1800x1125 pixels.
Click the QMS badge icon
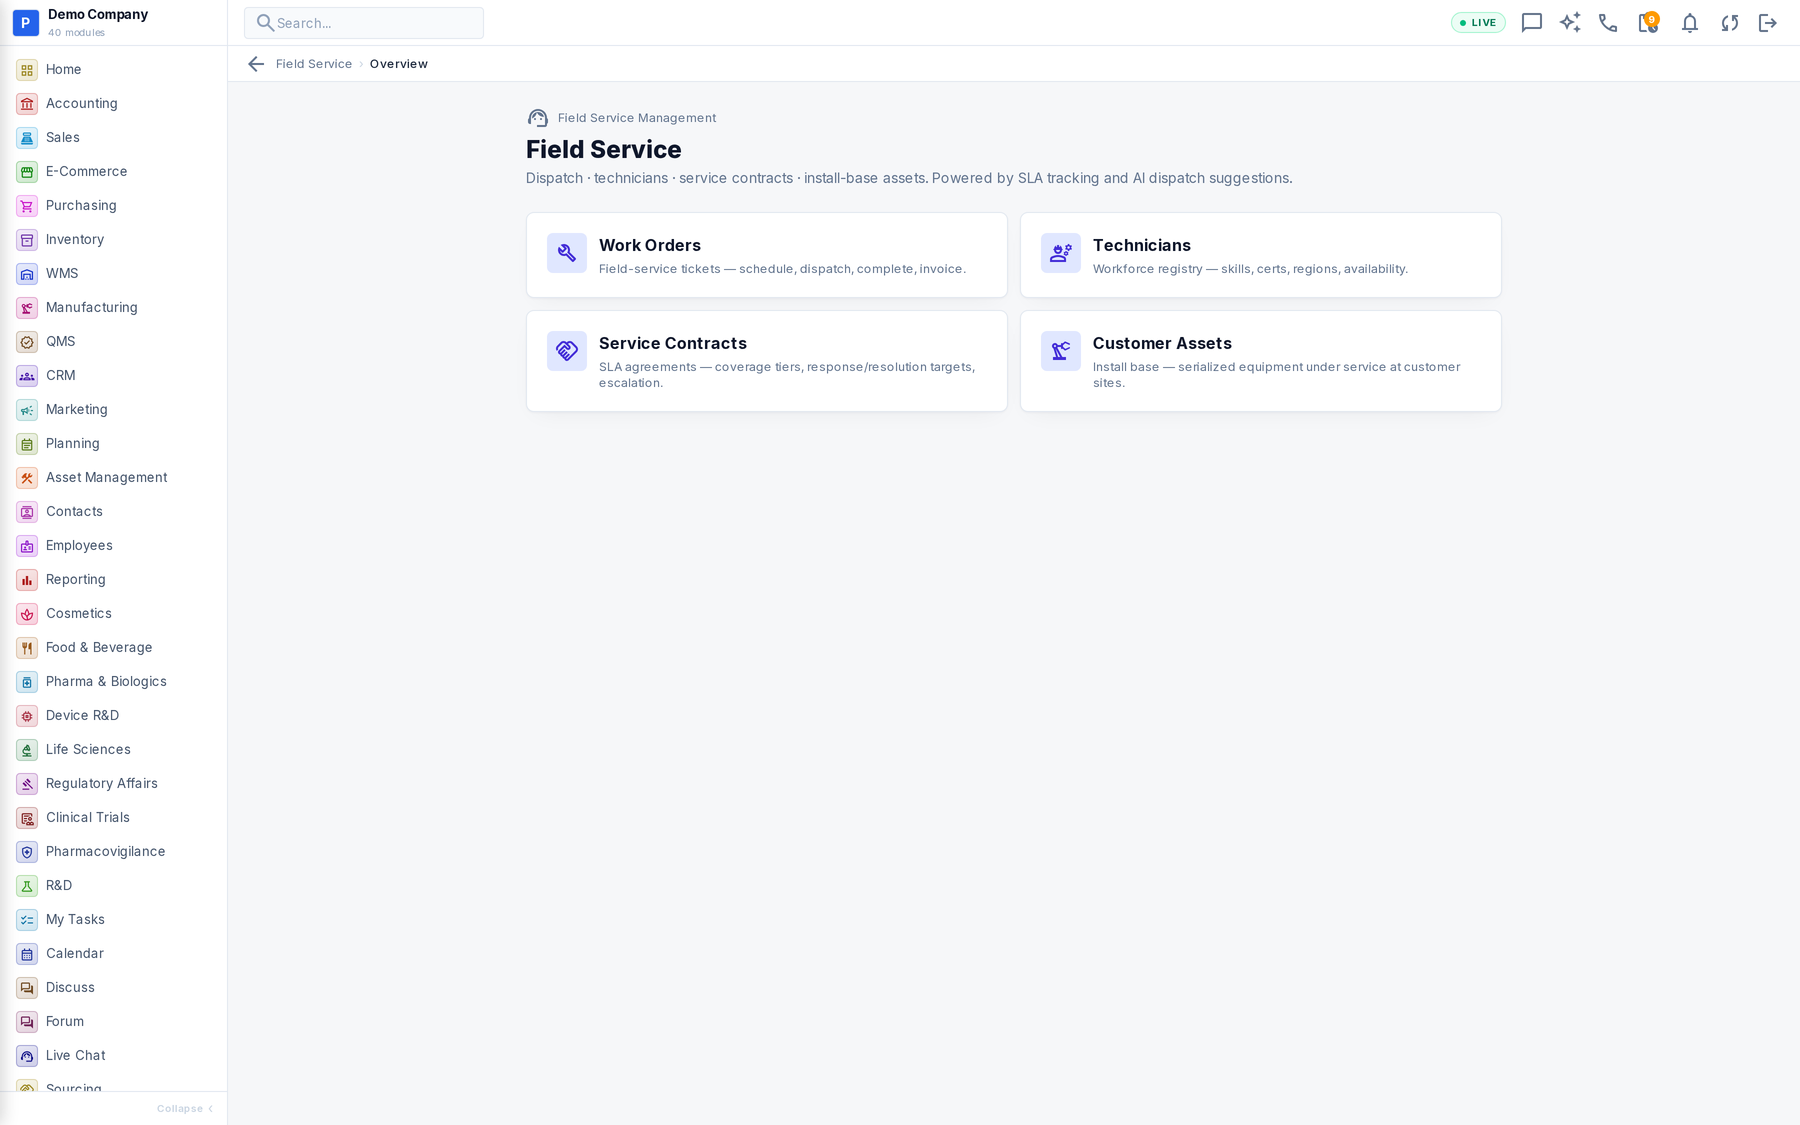click(27, 342)
